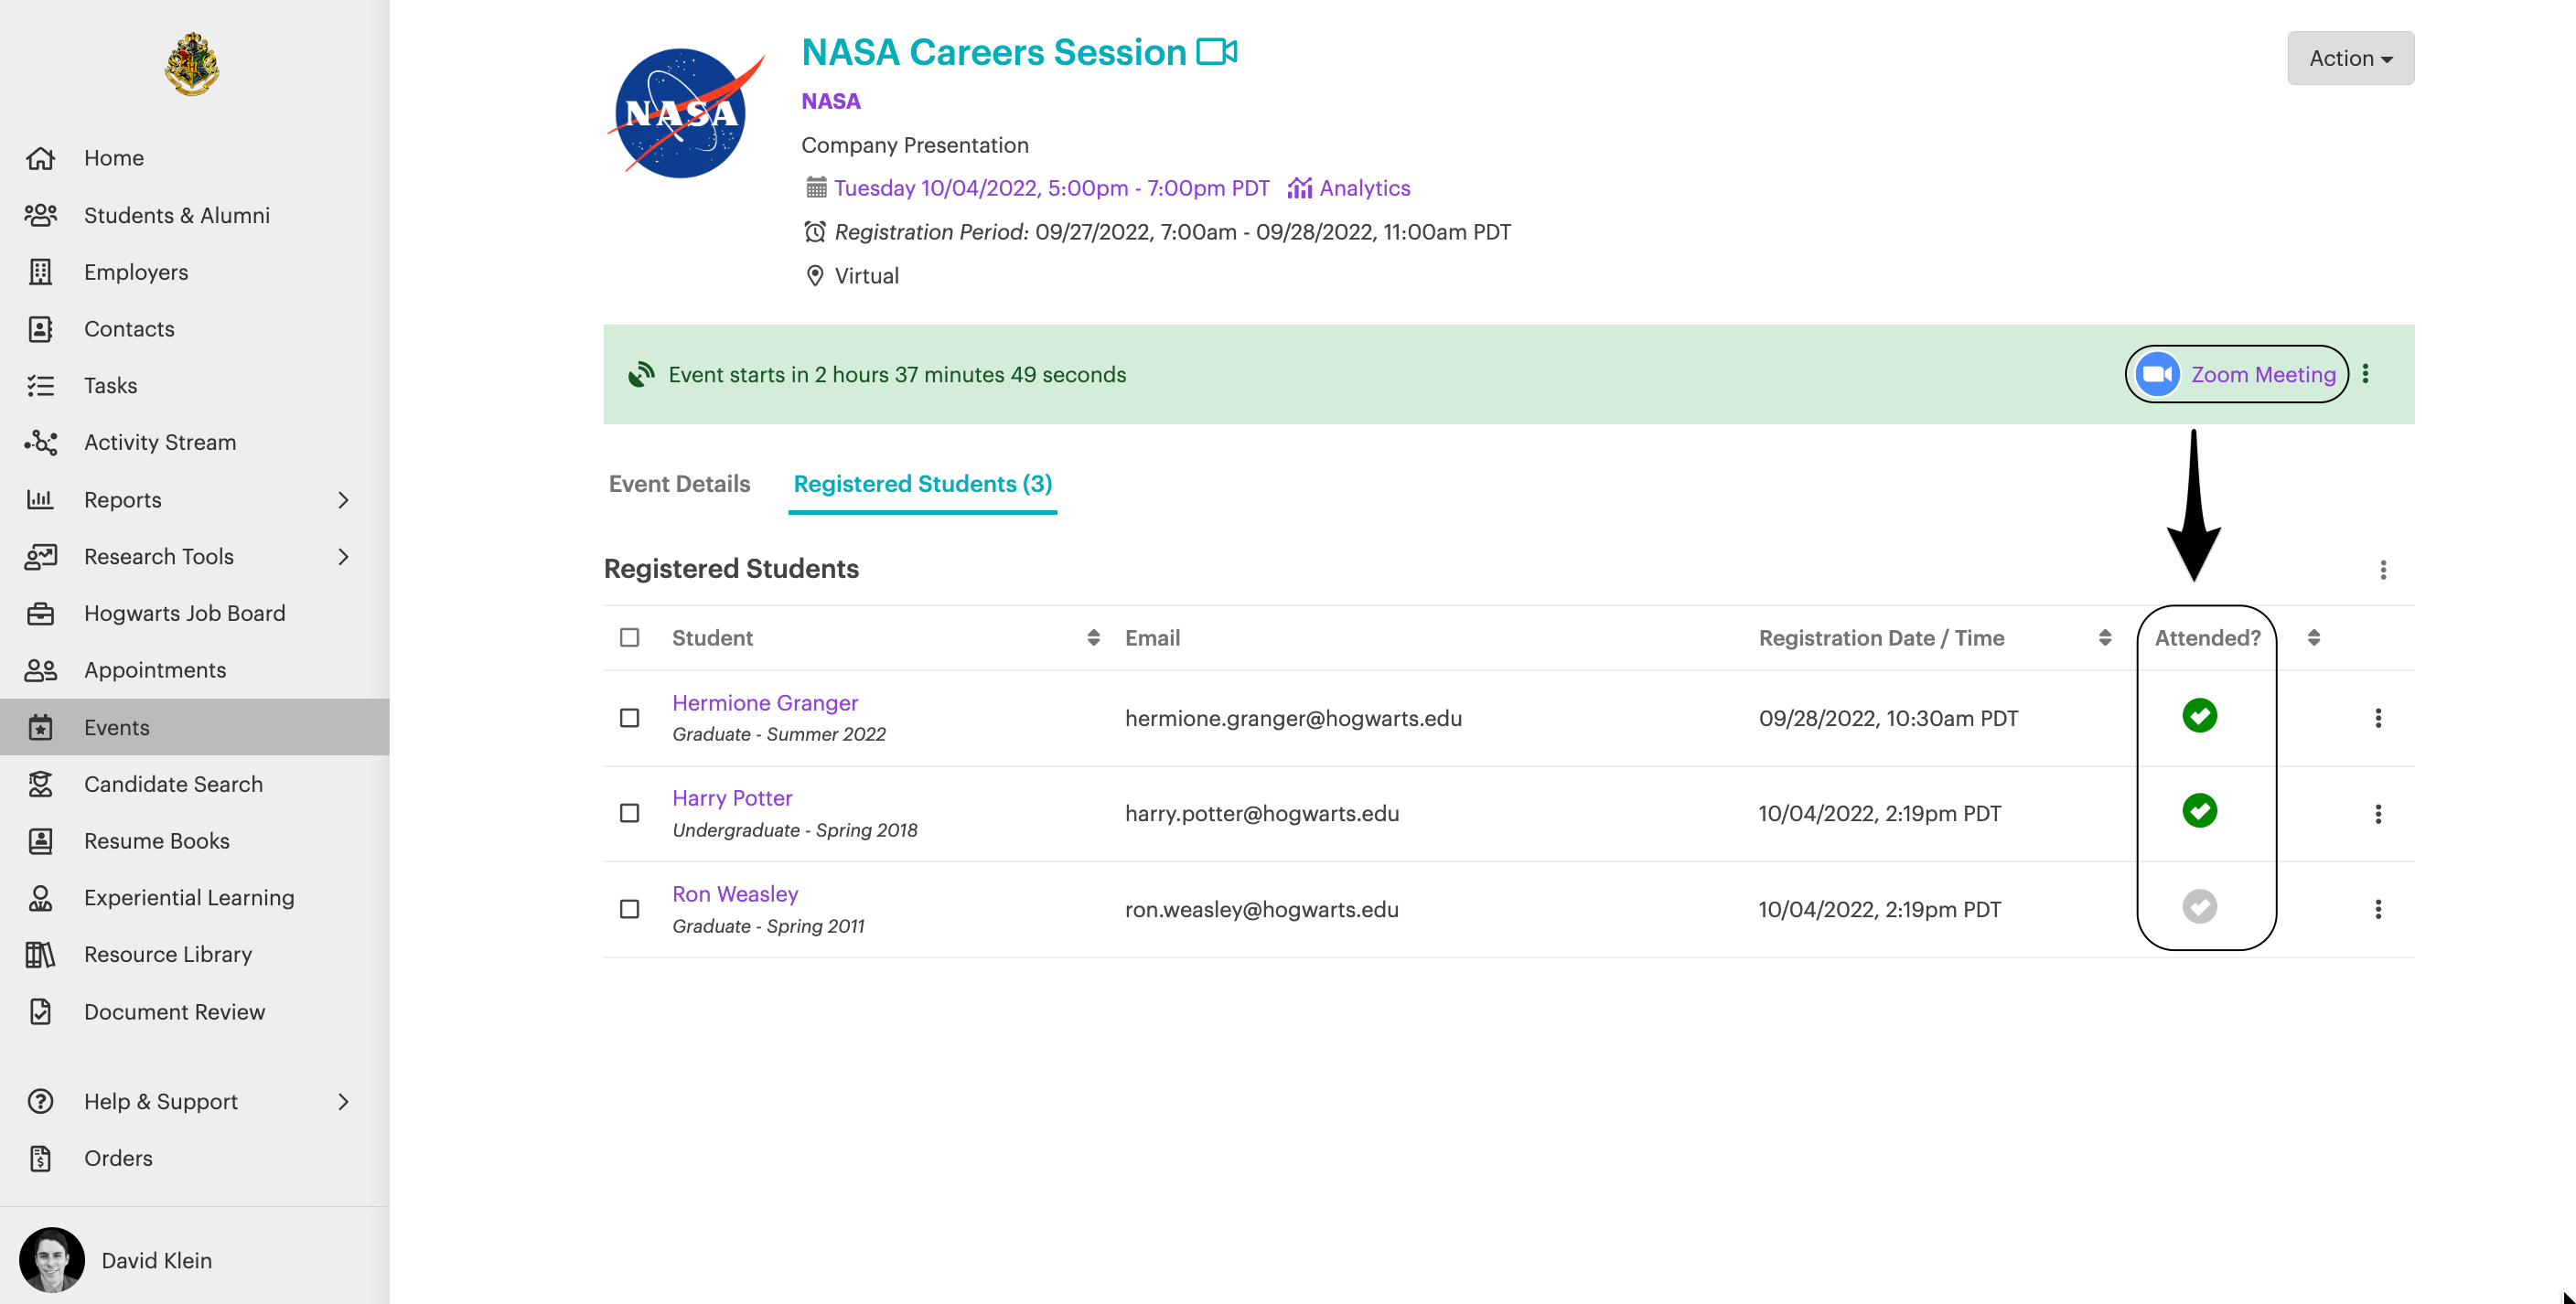The image size is (2576, 1304).
Task: Click the NASA company logo
Action: [x=685, y=113]
